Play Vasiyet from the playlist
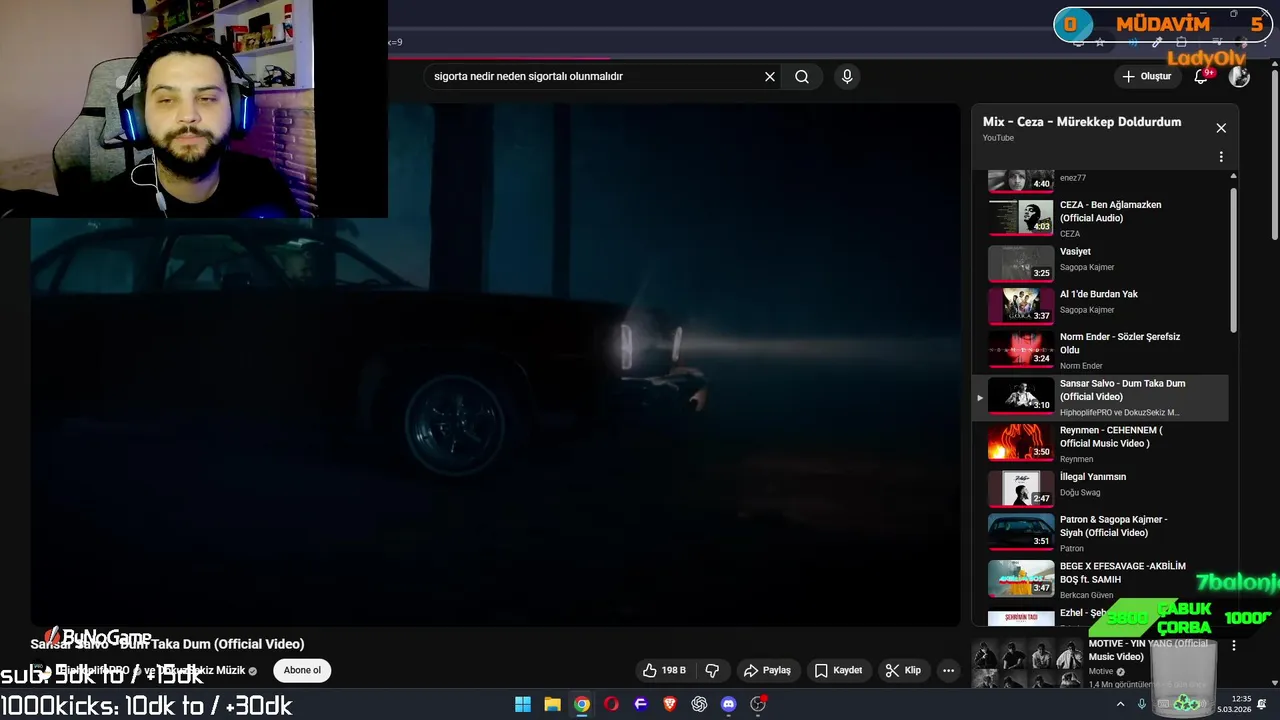 1100,263
